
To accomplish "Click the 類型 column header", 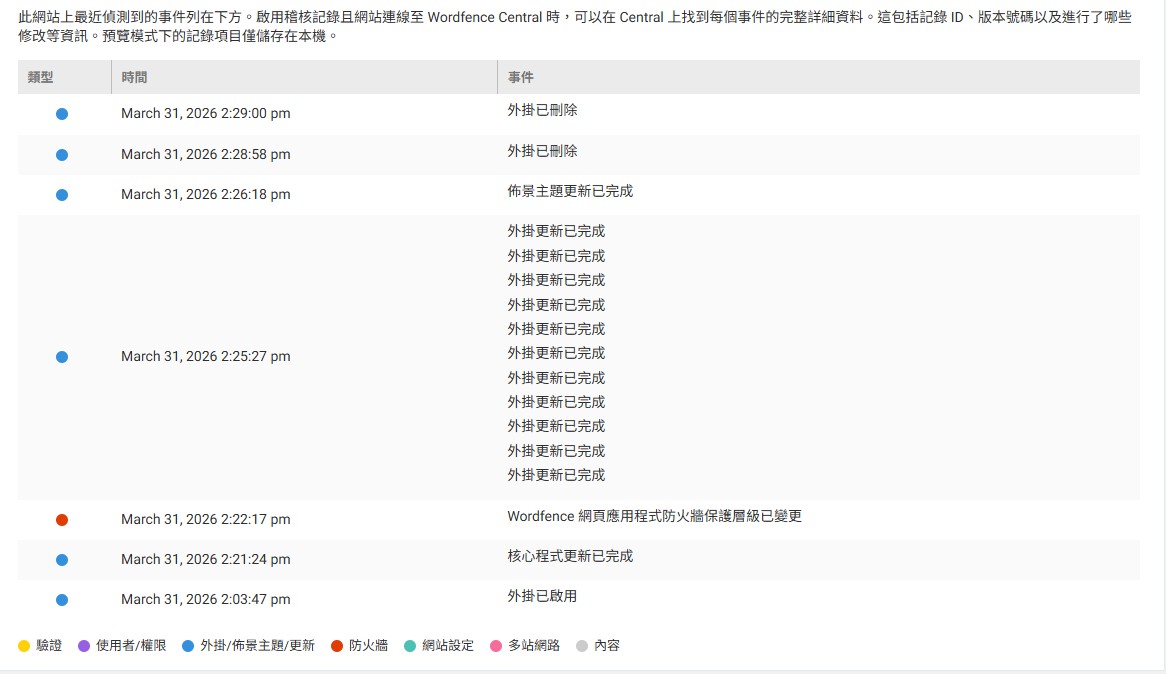I will pos(40,77).
